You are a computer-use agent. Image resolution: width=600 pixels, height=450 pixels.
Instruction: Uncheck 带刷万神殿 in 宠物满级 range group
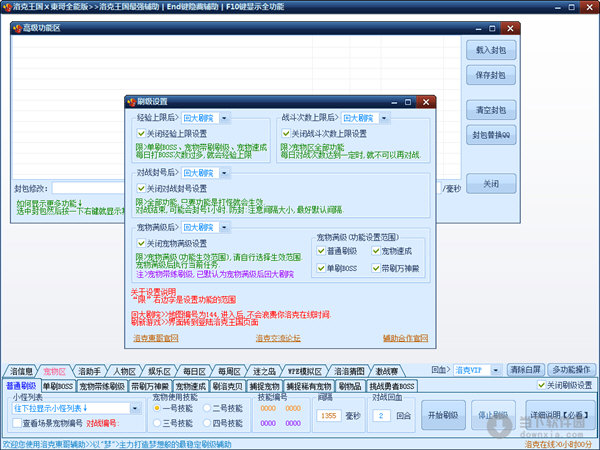(x=376, y=268)
